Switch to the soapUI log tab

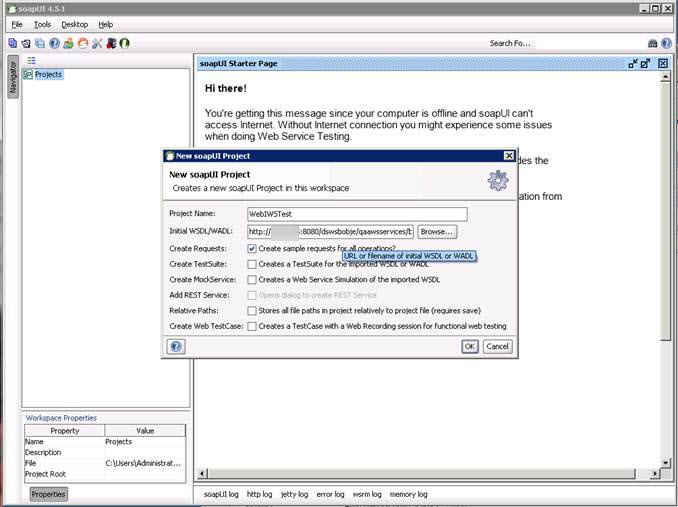221,494
